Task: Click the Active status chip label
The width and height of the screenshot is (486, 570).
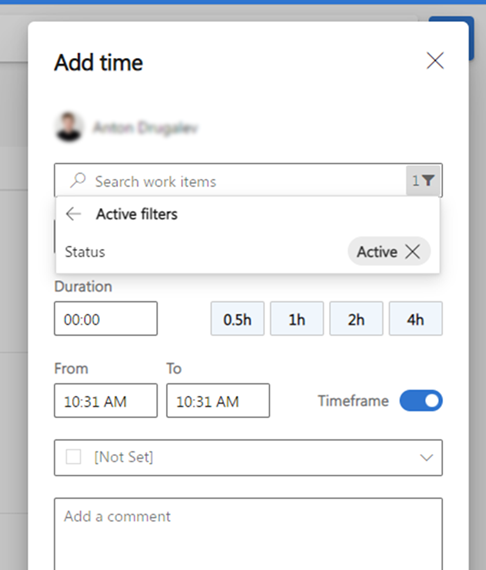Action: click(x=377, y=252)
